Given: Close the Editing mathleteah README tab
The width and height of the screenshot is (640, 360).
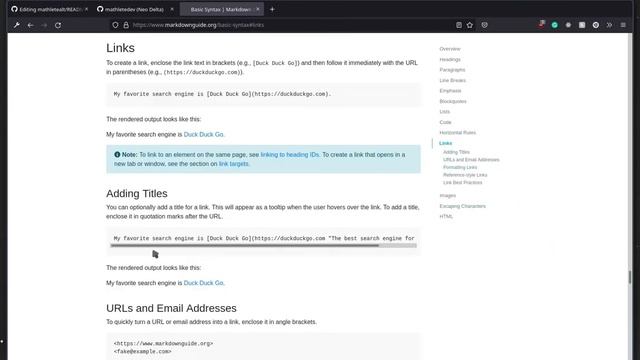Looking at the screenshot, I should click(86, 9).
